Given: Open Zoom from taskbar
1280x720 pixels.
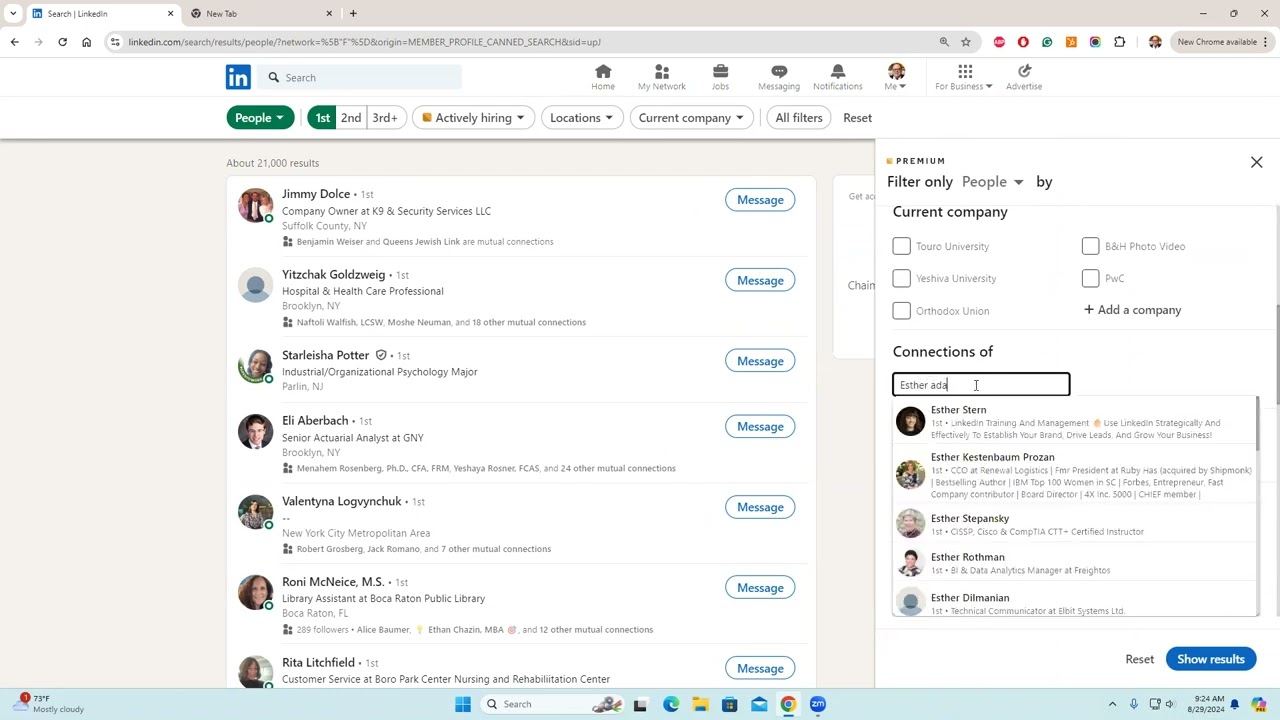Looking at the screenshot, I should tap(818, 704).
